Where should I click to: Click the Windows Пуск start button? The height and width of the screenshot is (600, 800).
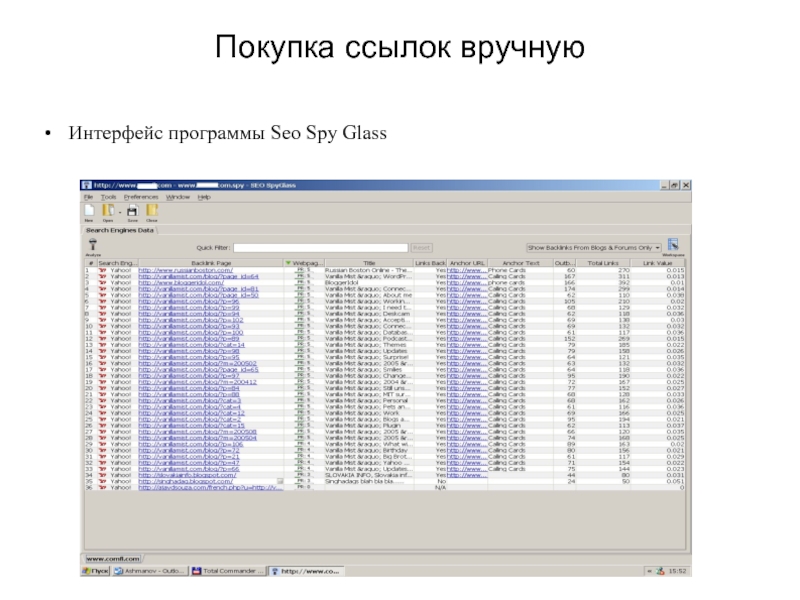[x=95, y=571]
